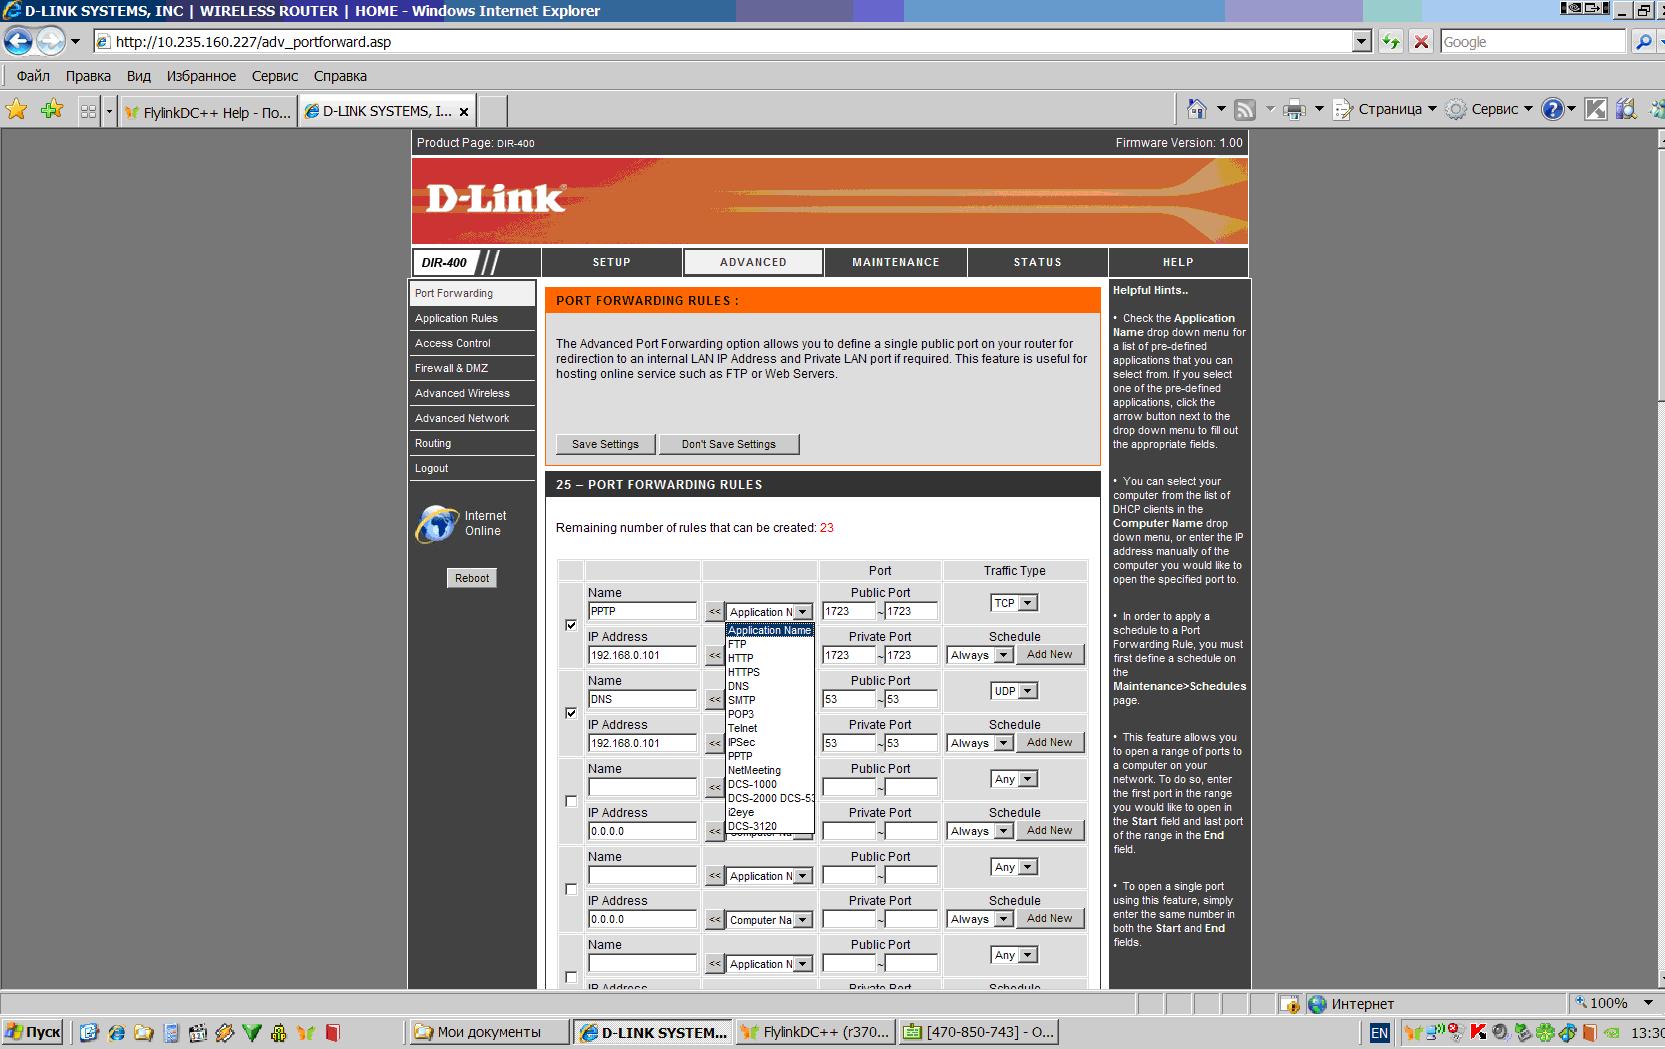Screen dimensions: 1665x1049
Task: Enable the fourth port forwarding rule checkbox
Action: [x=571, y=889]
